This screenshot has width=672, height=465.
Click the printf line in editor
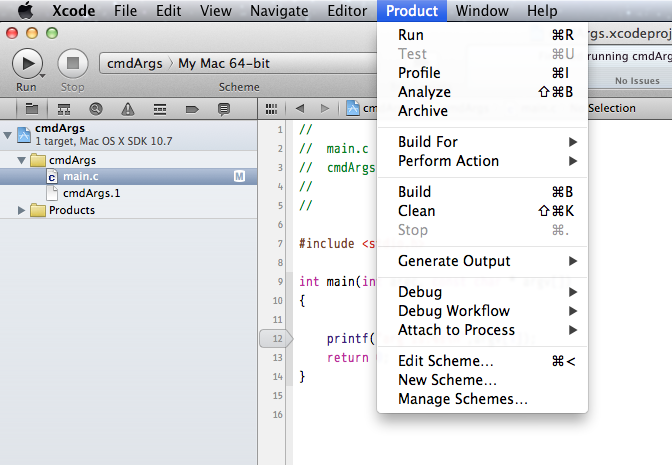(x=351, y=339)
